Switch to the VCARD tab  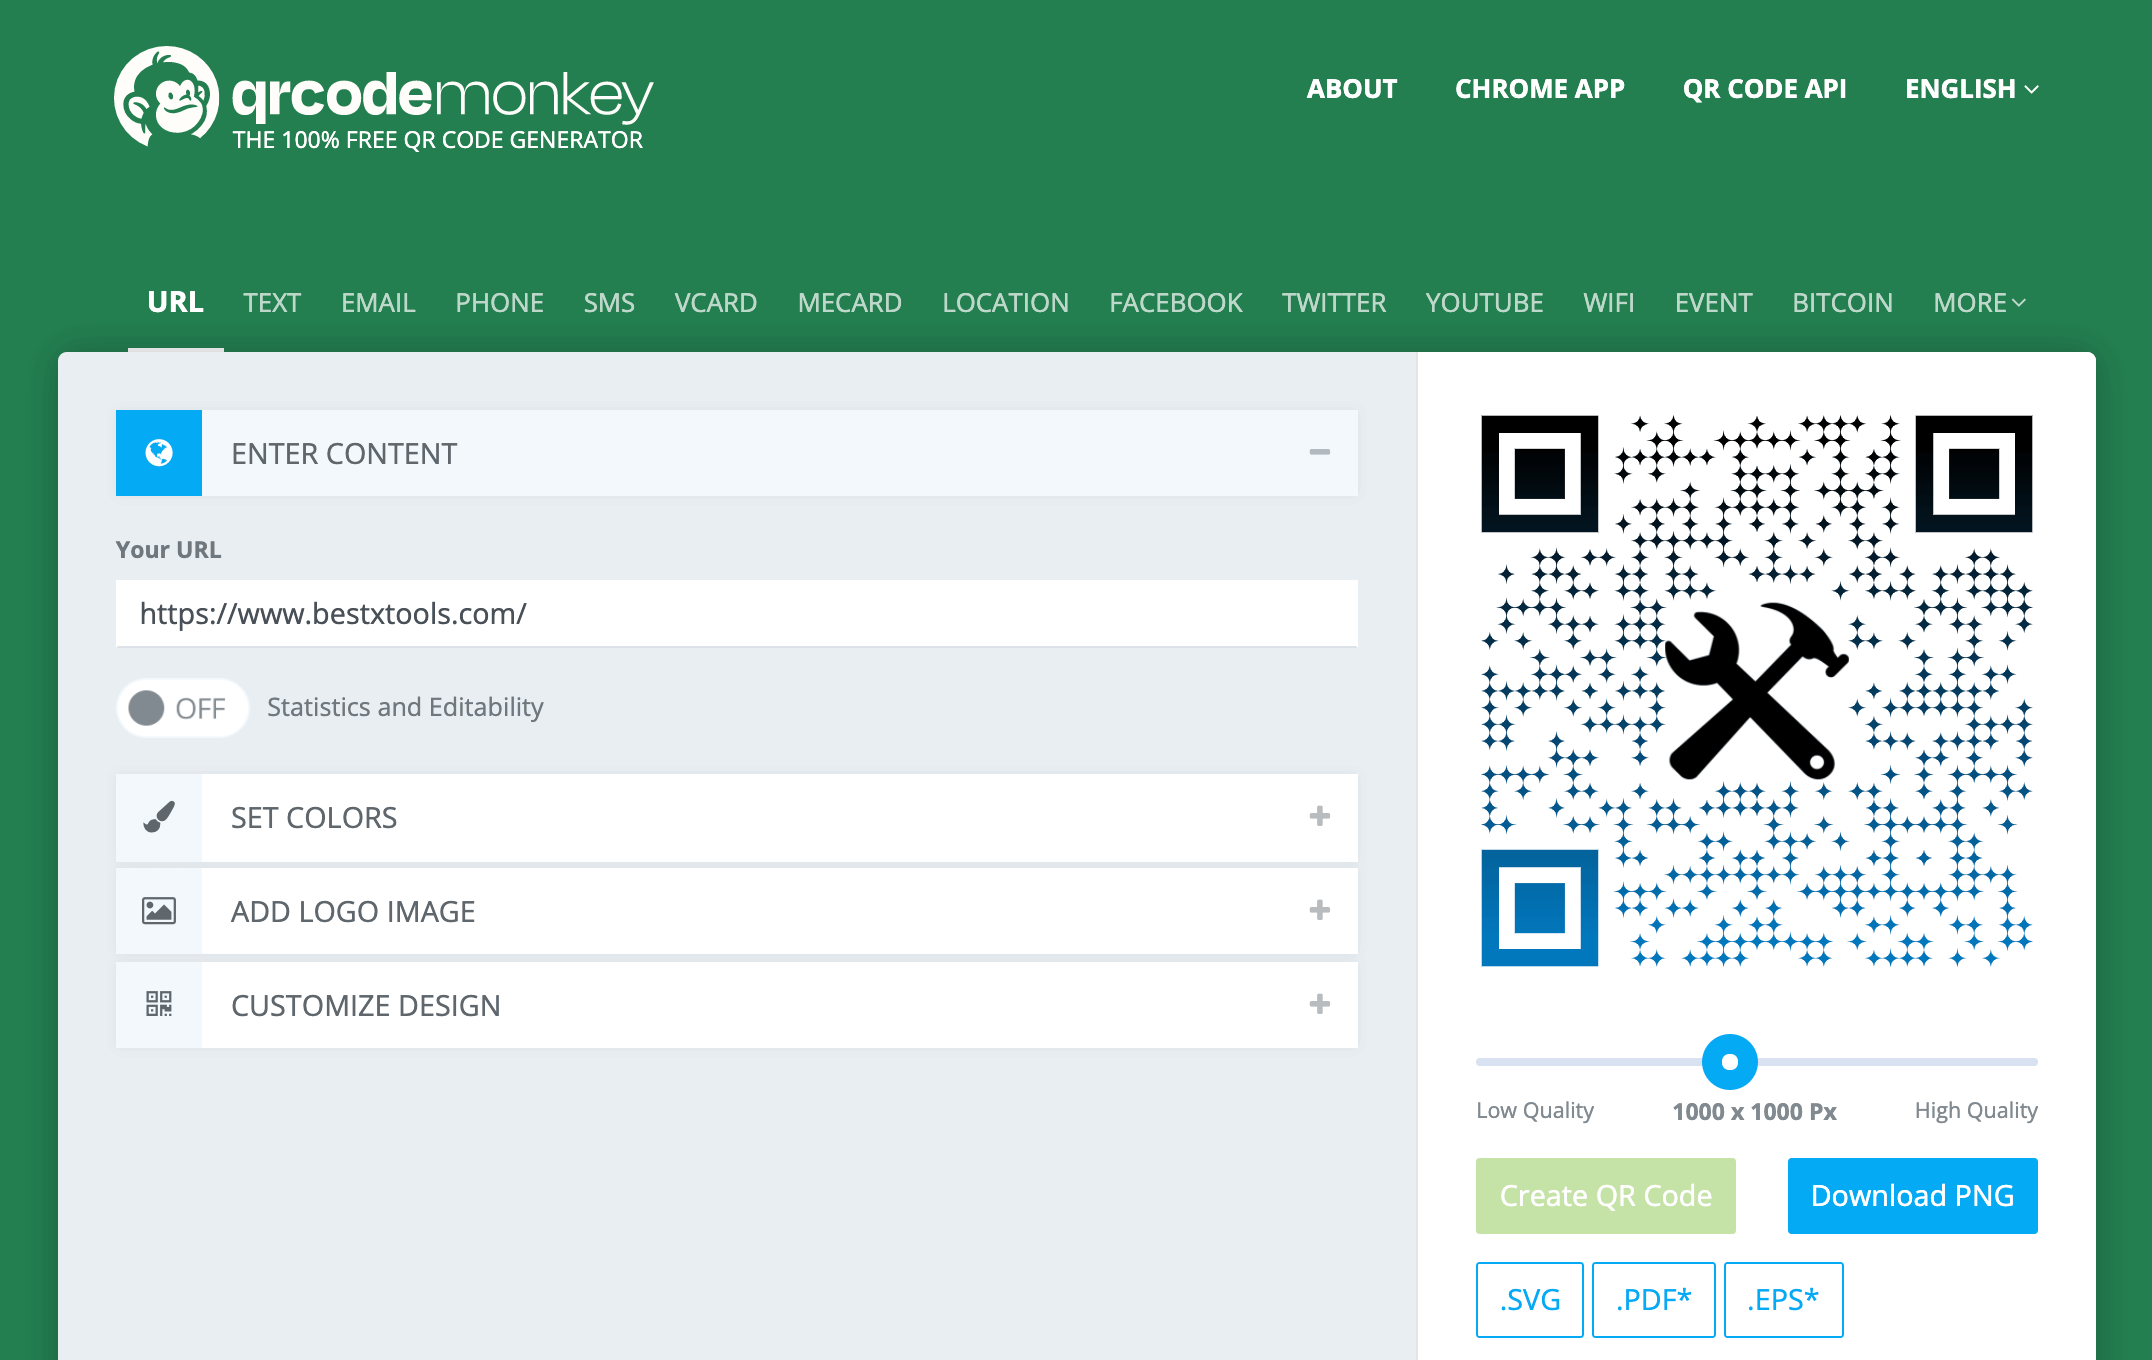coord(715,303)
